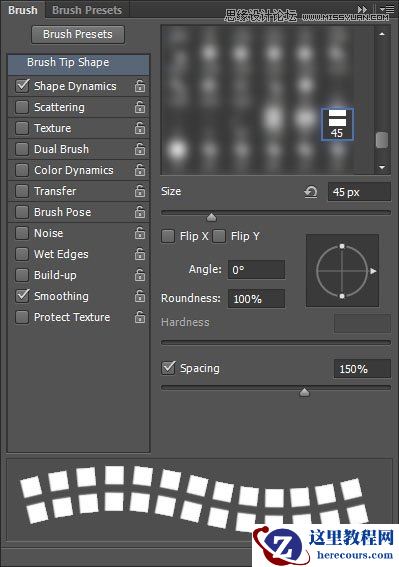
Task: Toggle the lock icon for Transfer
Action: [140, 191]
